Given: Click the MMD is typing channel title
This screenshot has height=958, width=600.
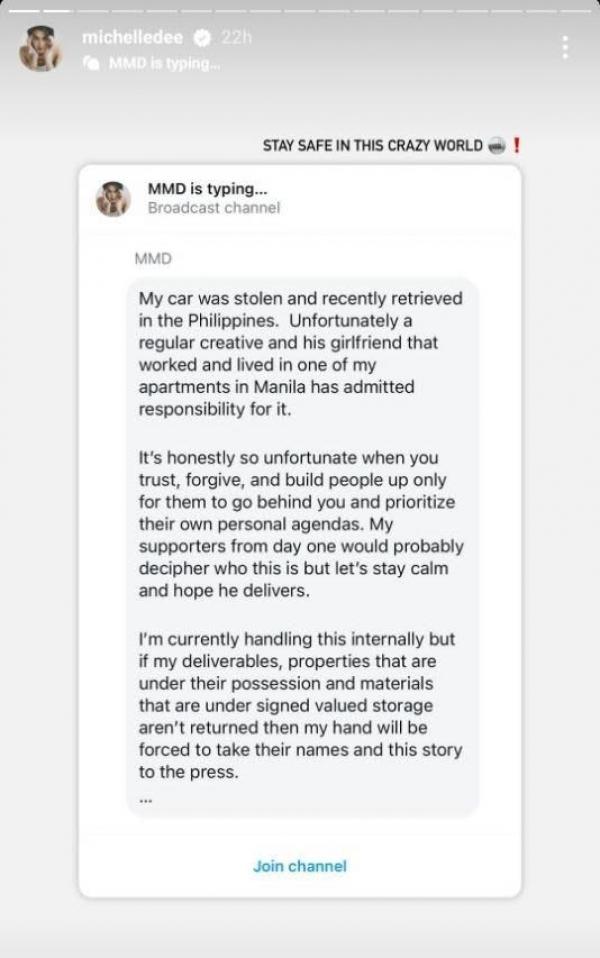Looking at the screenshot, I should pyautogui.click(x=207, y=188).
